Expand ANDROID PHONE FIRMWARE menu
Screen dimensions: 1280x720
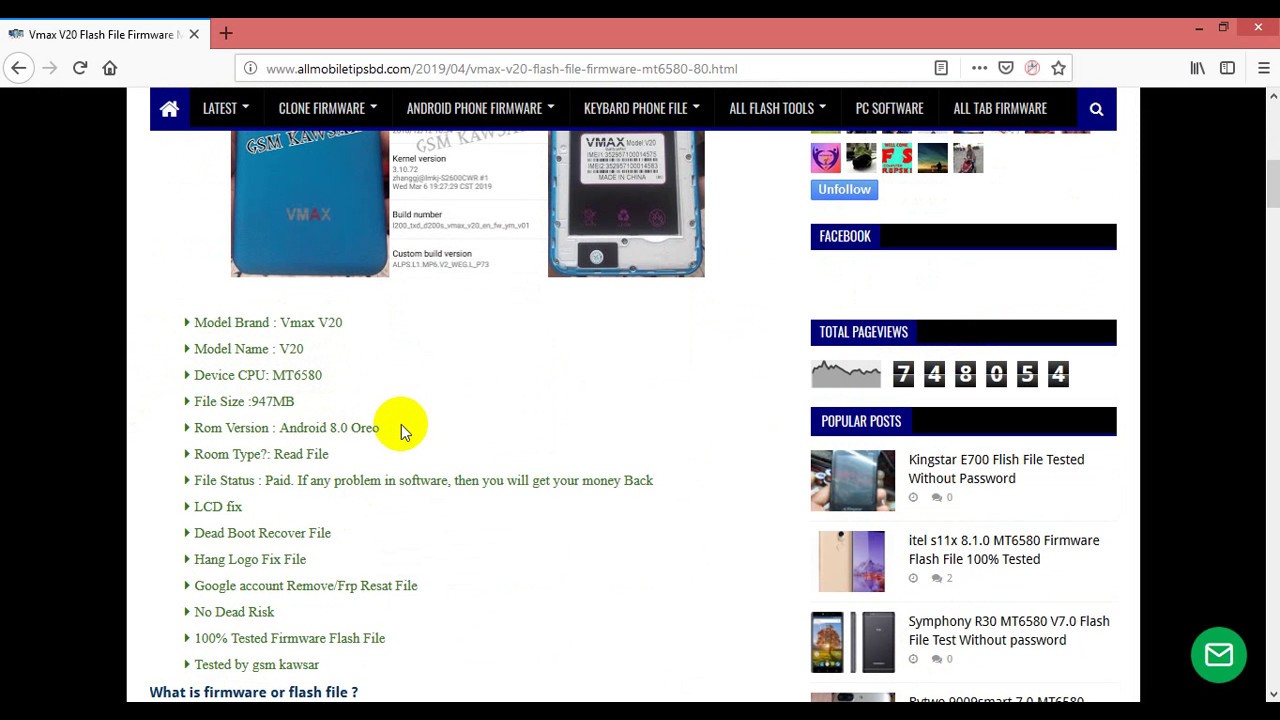click(x=481, y=108)
